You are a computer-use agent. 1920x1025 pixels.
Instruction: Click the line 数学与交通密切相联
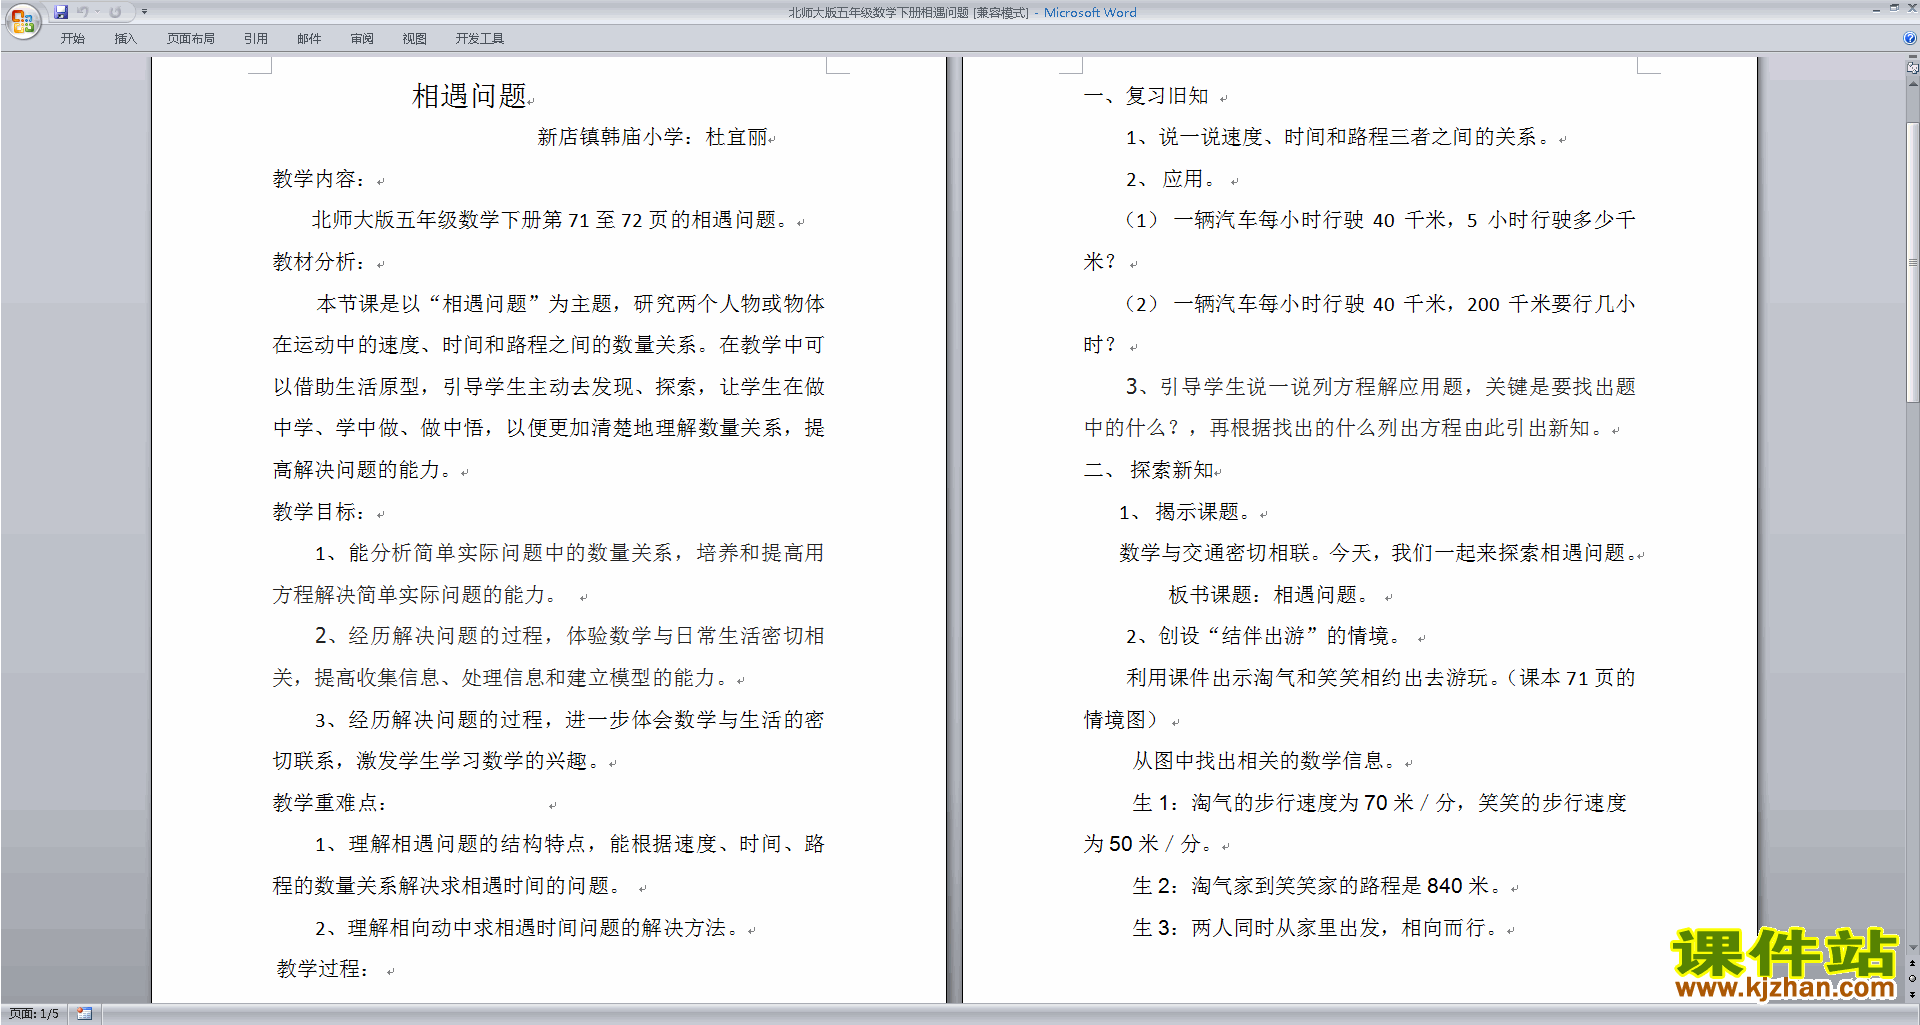[x=1378, y=553]
